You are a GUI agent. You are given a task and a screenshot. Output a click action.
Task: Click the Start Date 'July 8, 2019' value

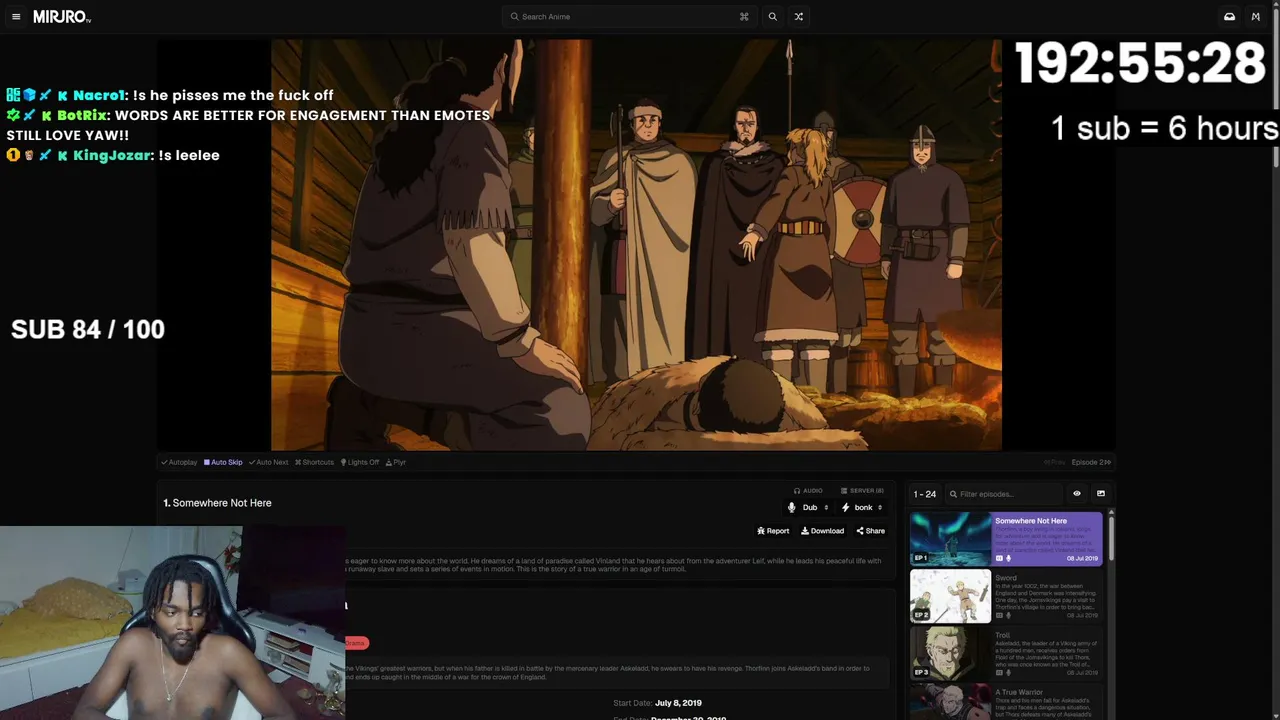tap(678, 703)
